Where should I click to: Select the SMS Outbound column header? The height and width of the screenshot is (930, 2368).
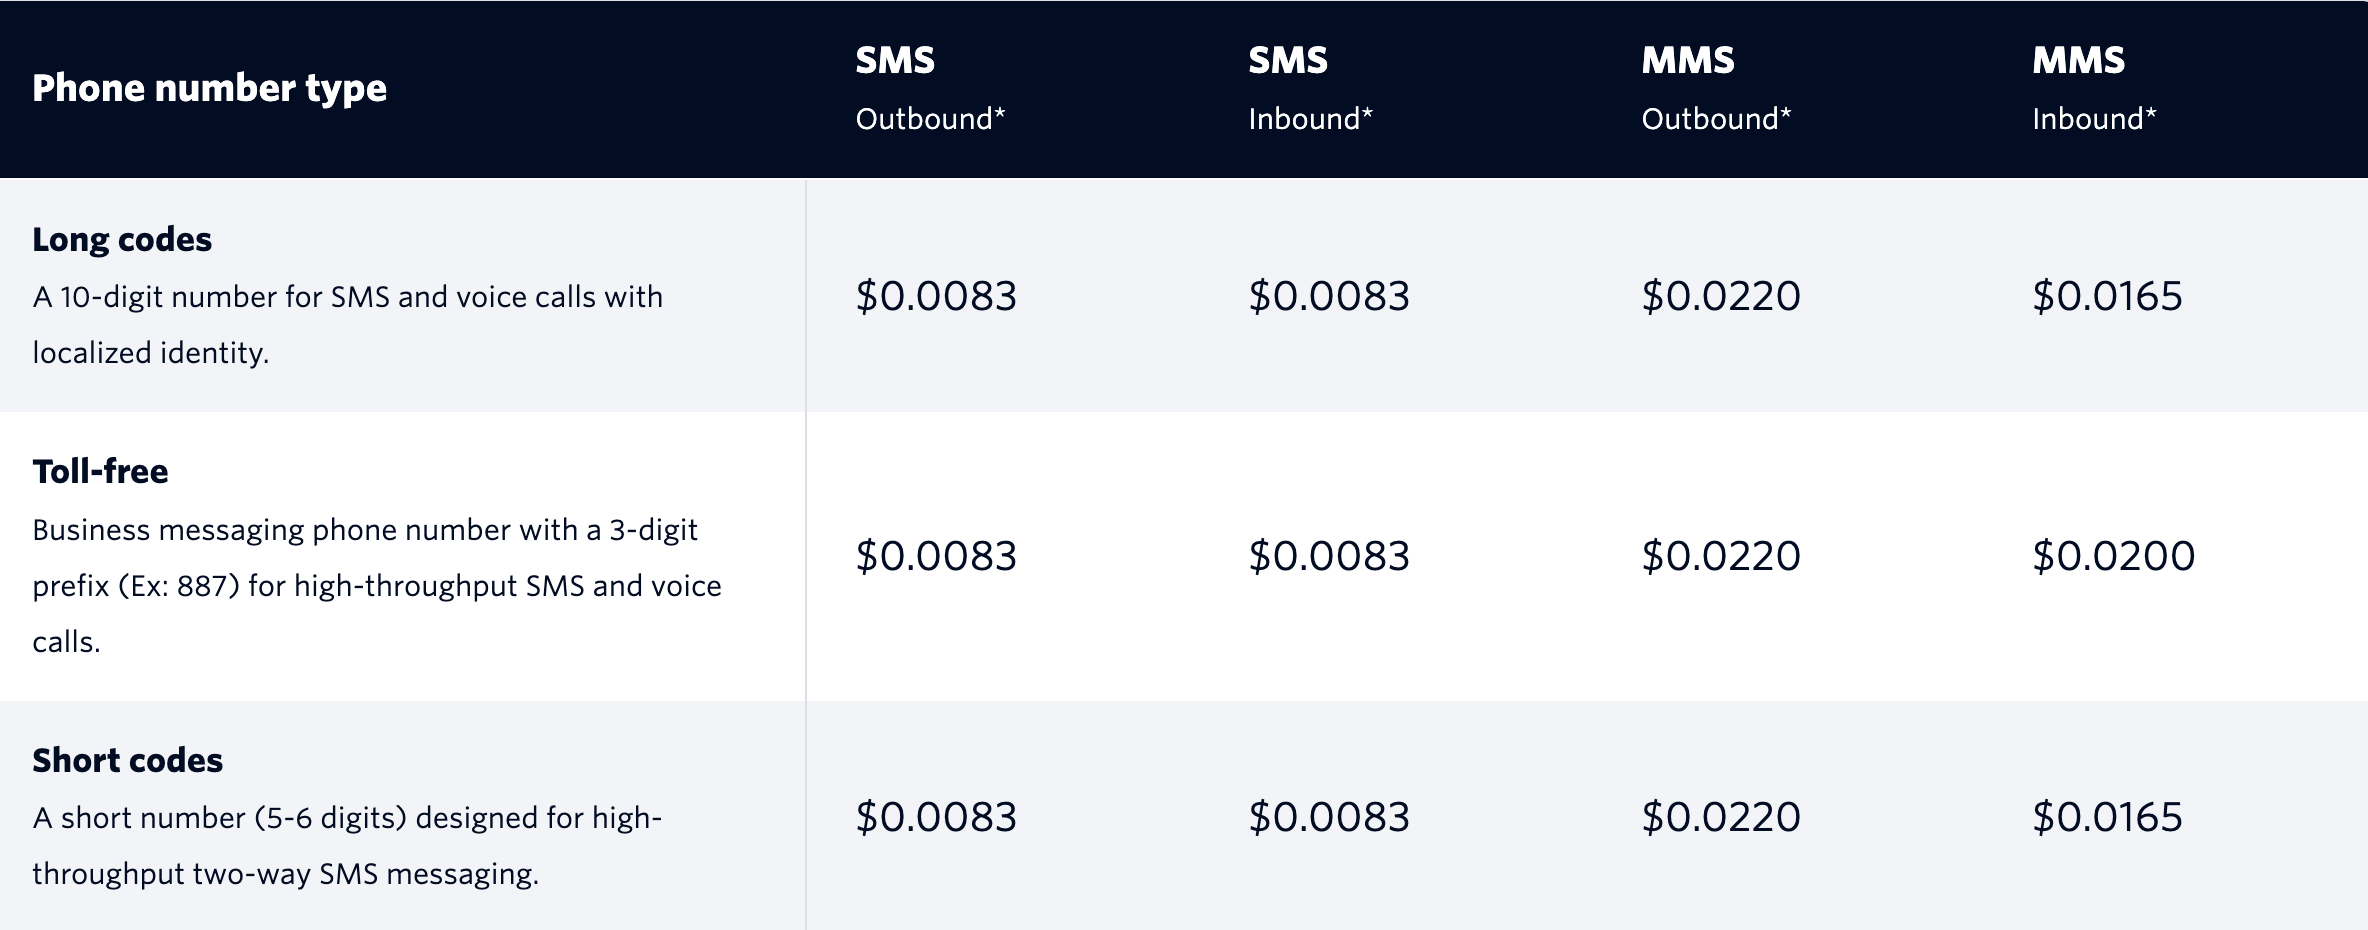click(930, 88)
